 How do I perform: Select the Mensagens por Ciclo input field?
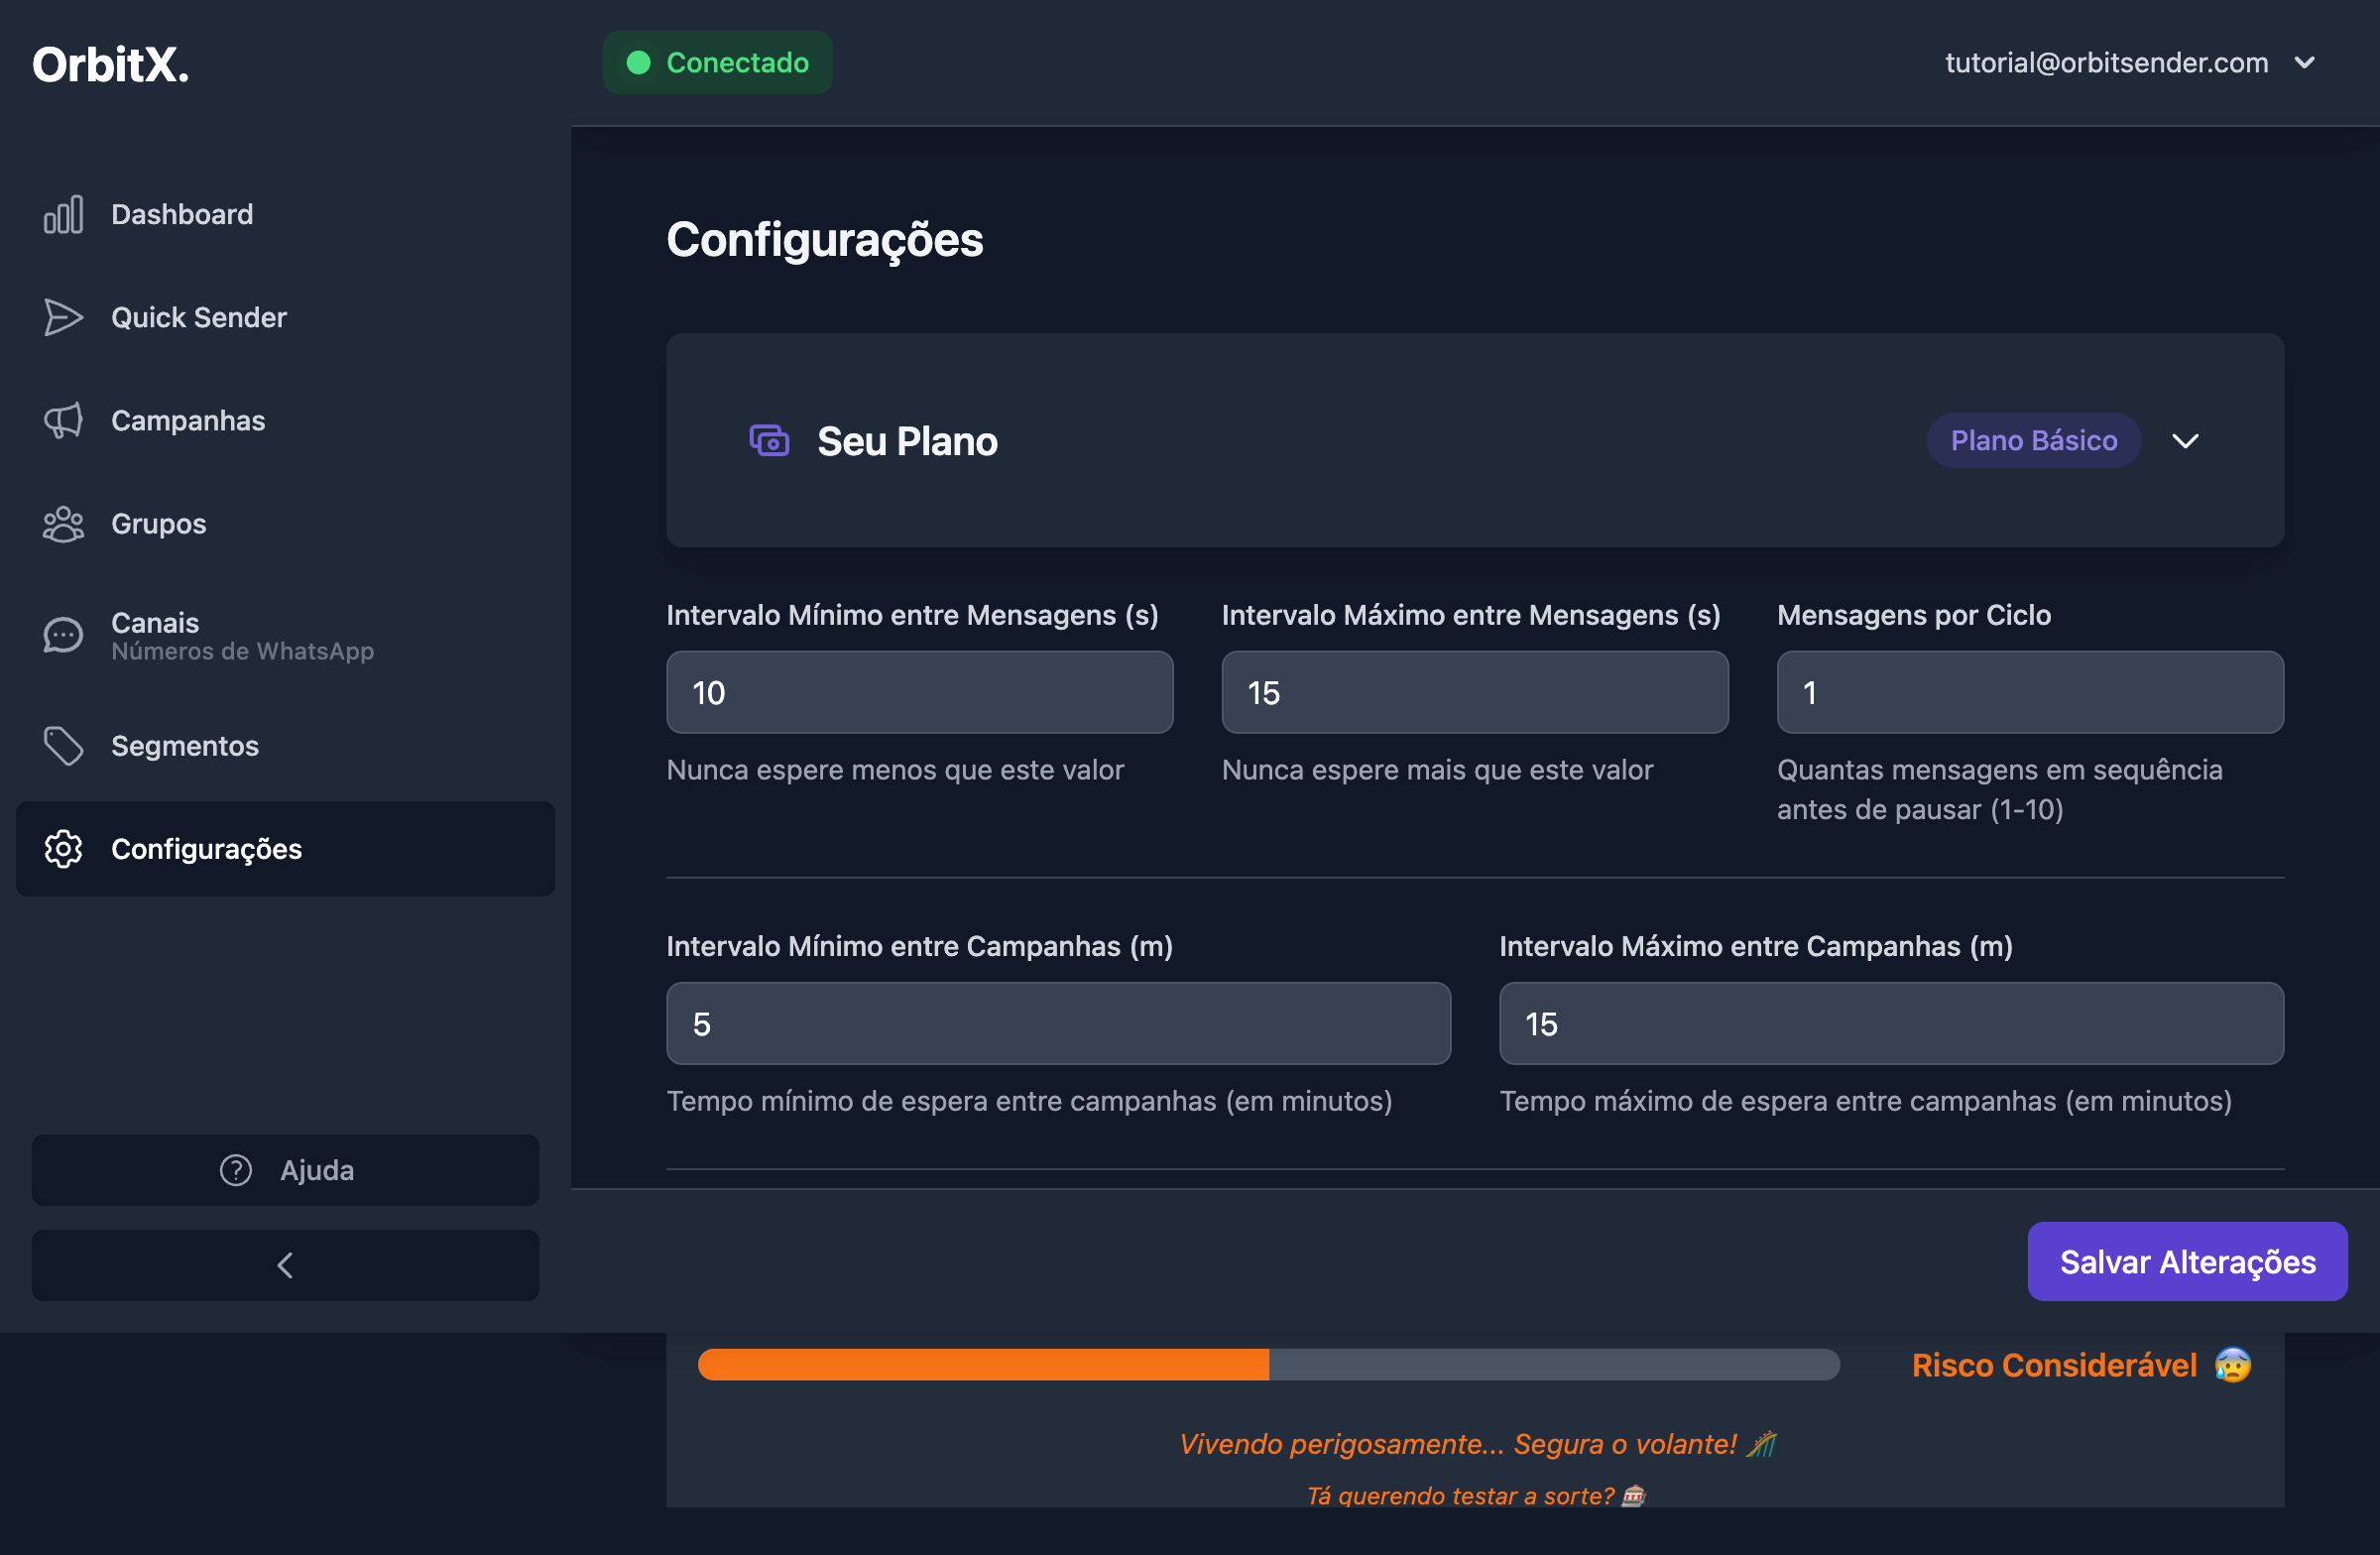coord(2029,691)
